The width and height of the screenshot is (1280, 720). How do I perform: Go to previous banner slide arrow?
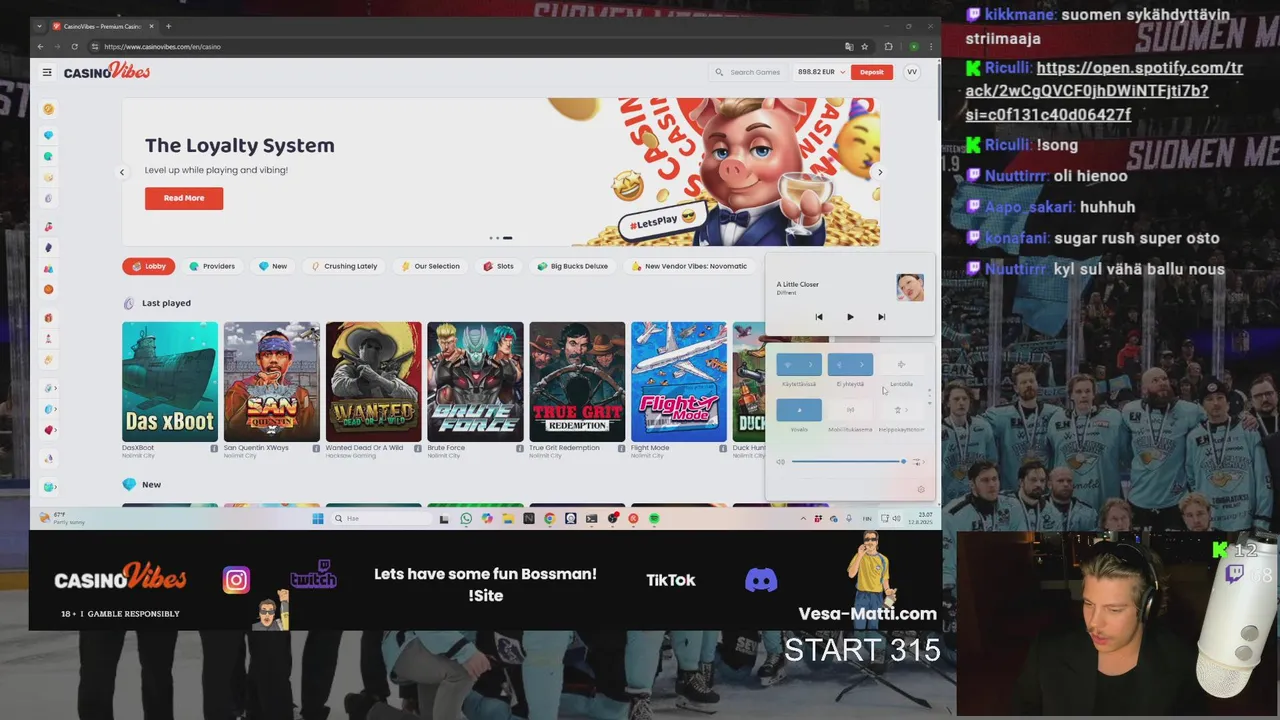122,172
